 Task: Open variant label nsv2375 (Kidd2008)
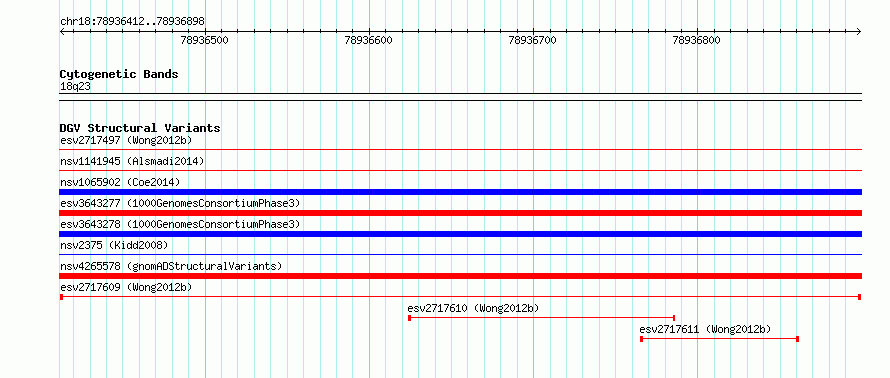pos(114,245)
